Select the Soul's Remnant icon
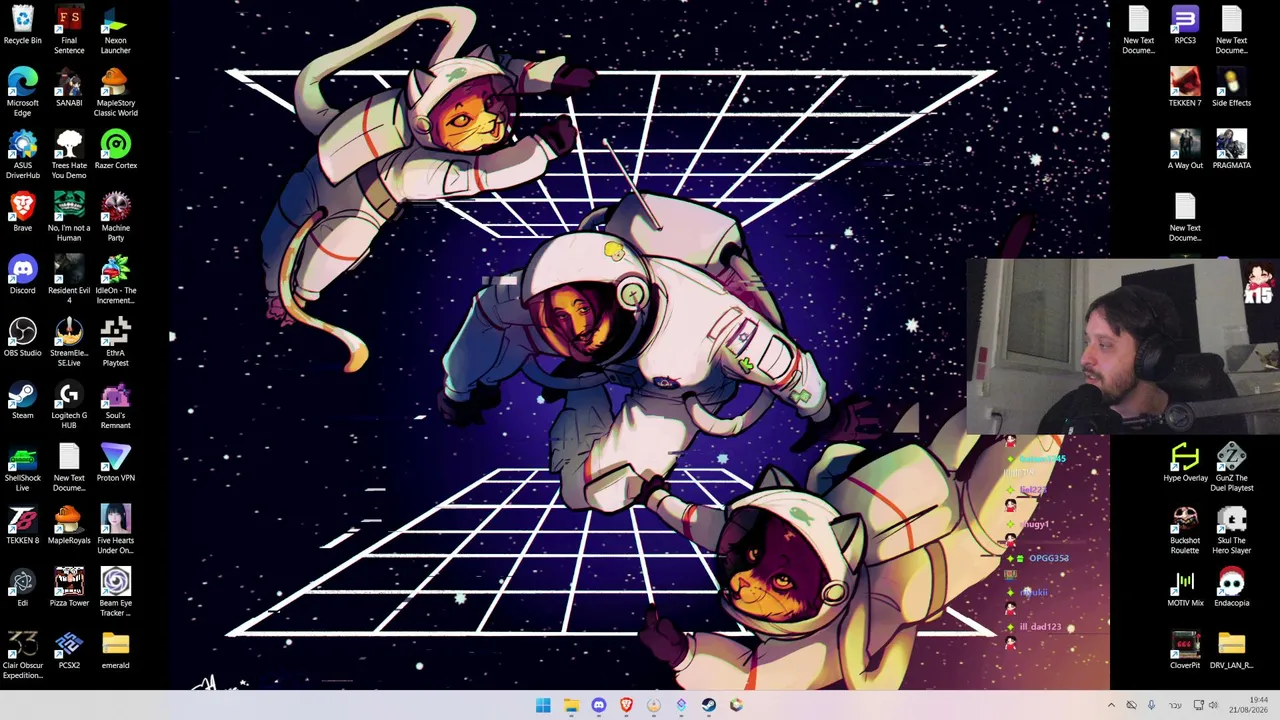This screenshot has width=1280, height=720. 115,406
